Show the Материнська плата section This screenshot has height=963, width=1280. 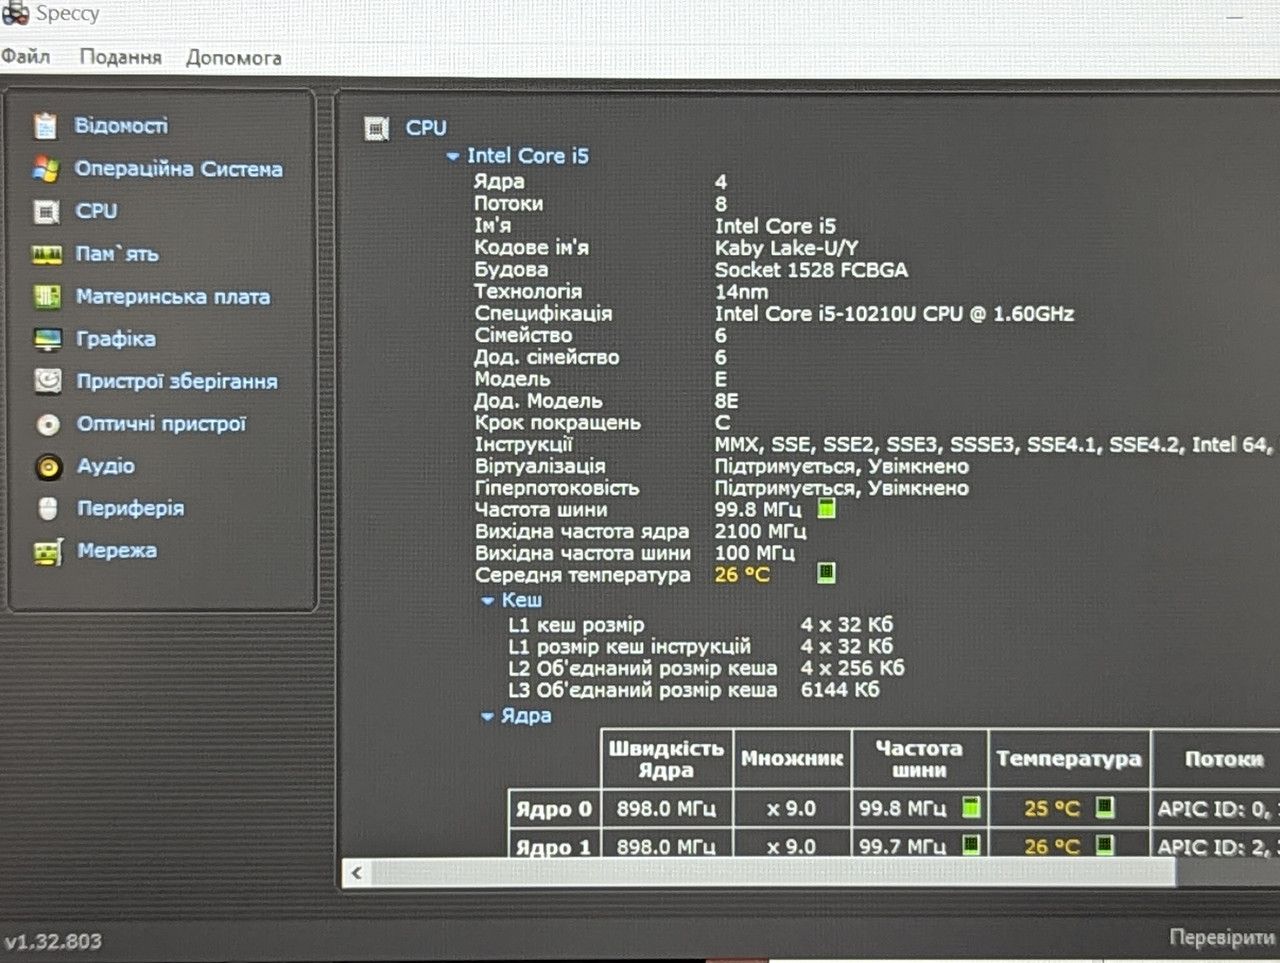[x=173, y=296]
